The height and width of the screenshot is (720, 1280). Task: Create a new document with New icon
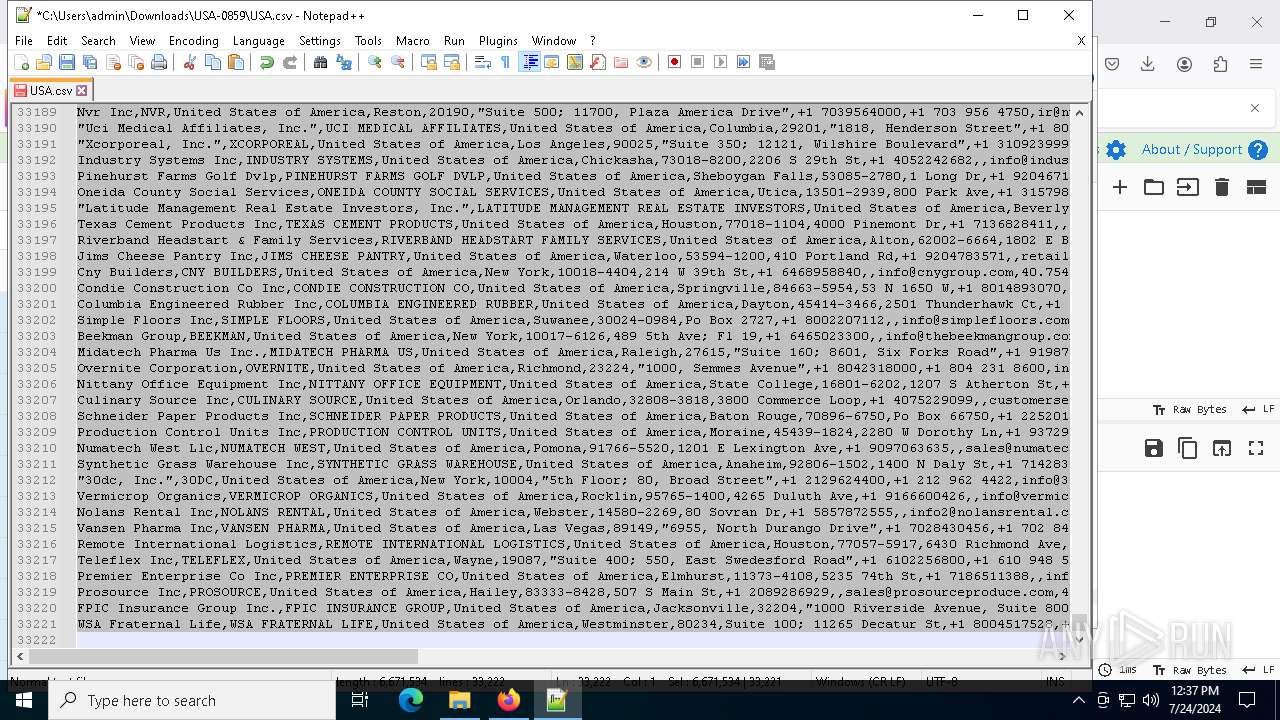[21, 62]
